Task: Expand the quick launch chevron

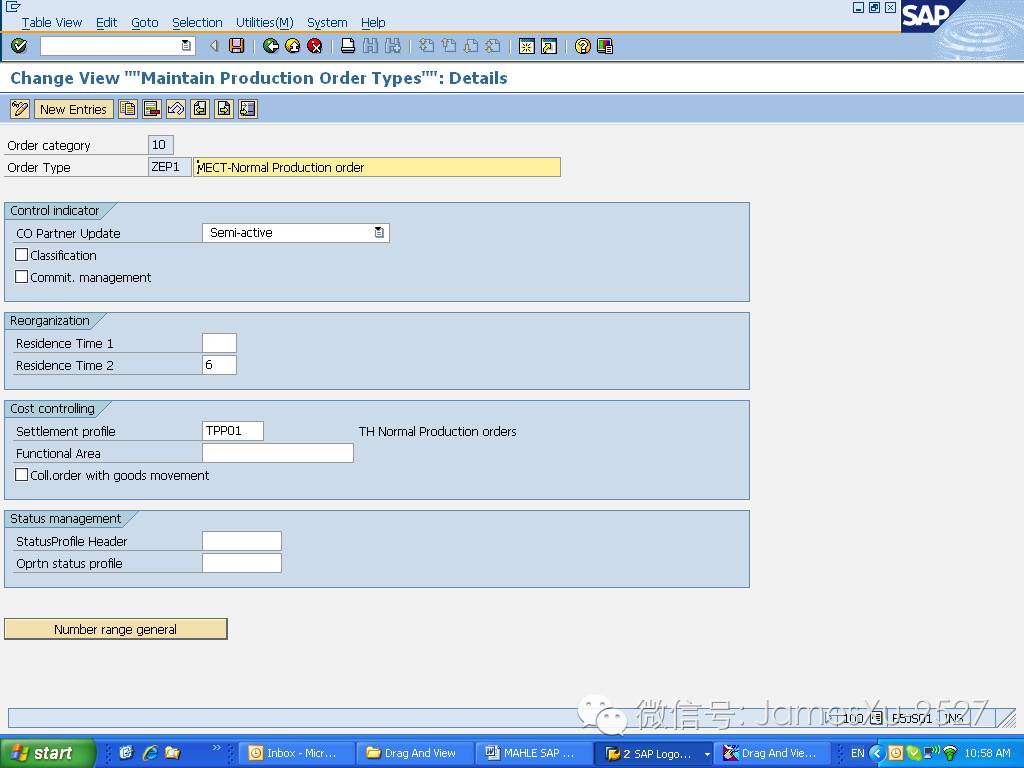Action: 217,747
